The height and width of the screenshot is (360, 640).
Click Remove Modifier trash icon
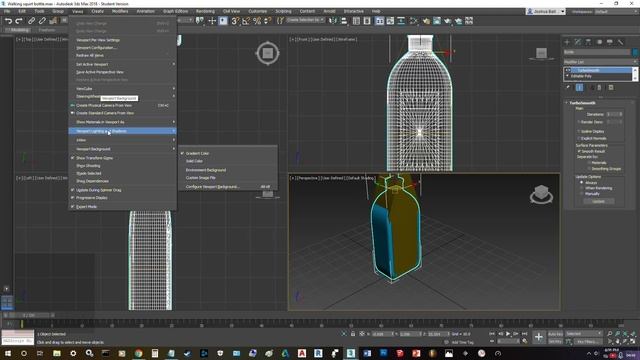point(599,87)
